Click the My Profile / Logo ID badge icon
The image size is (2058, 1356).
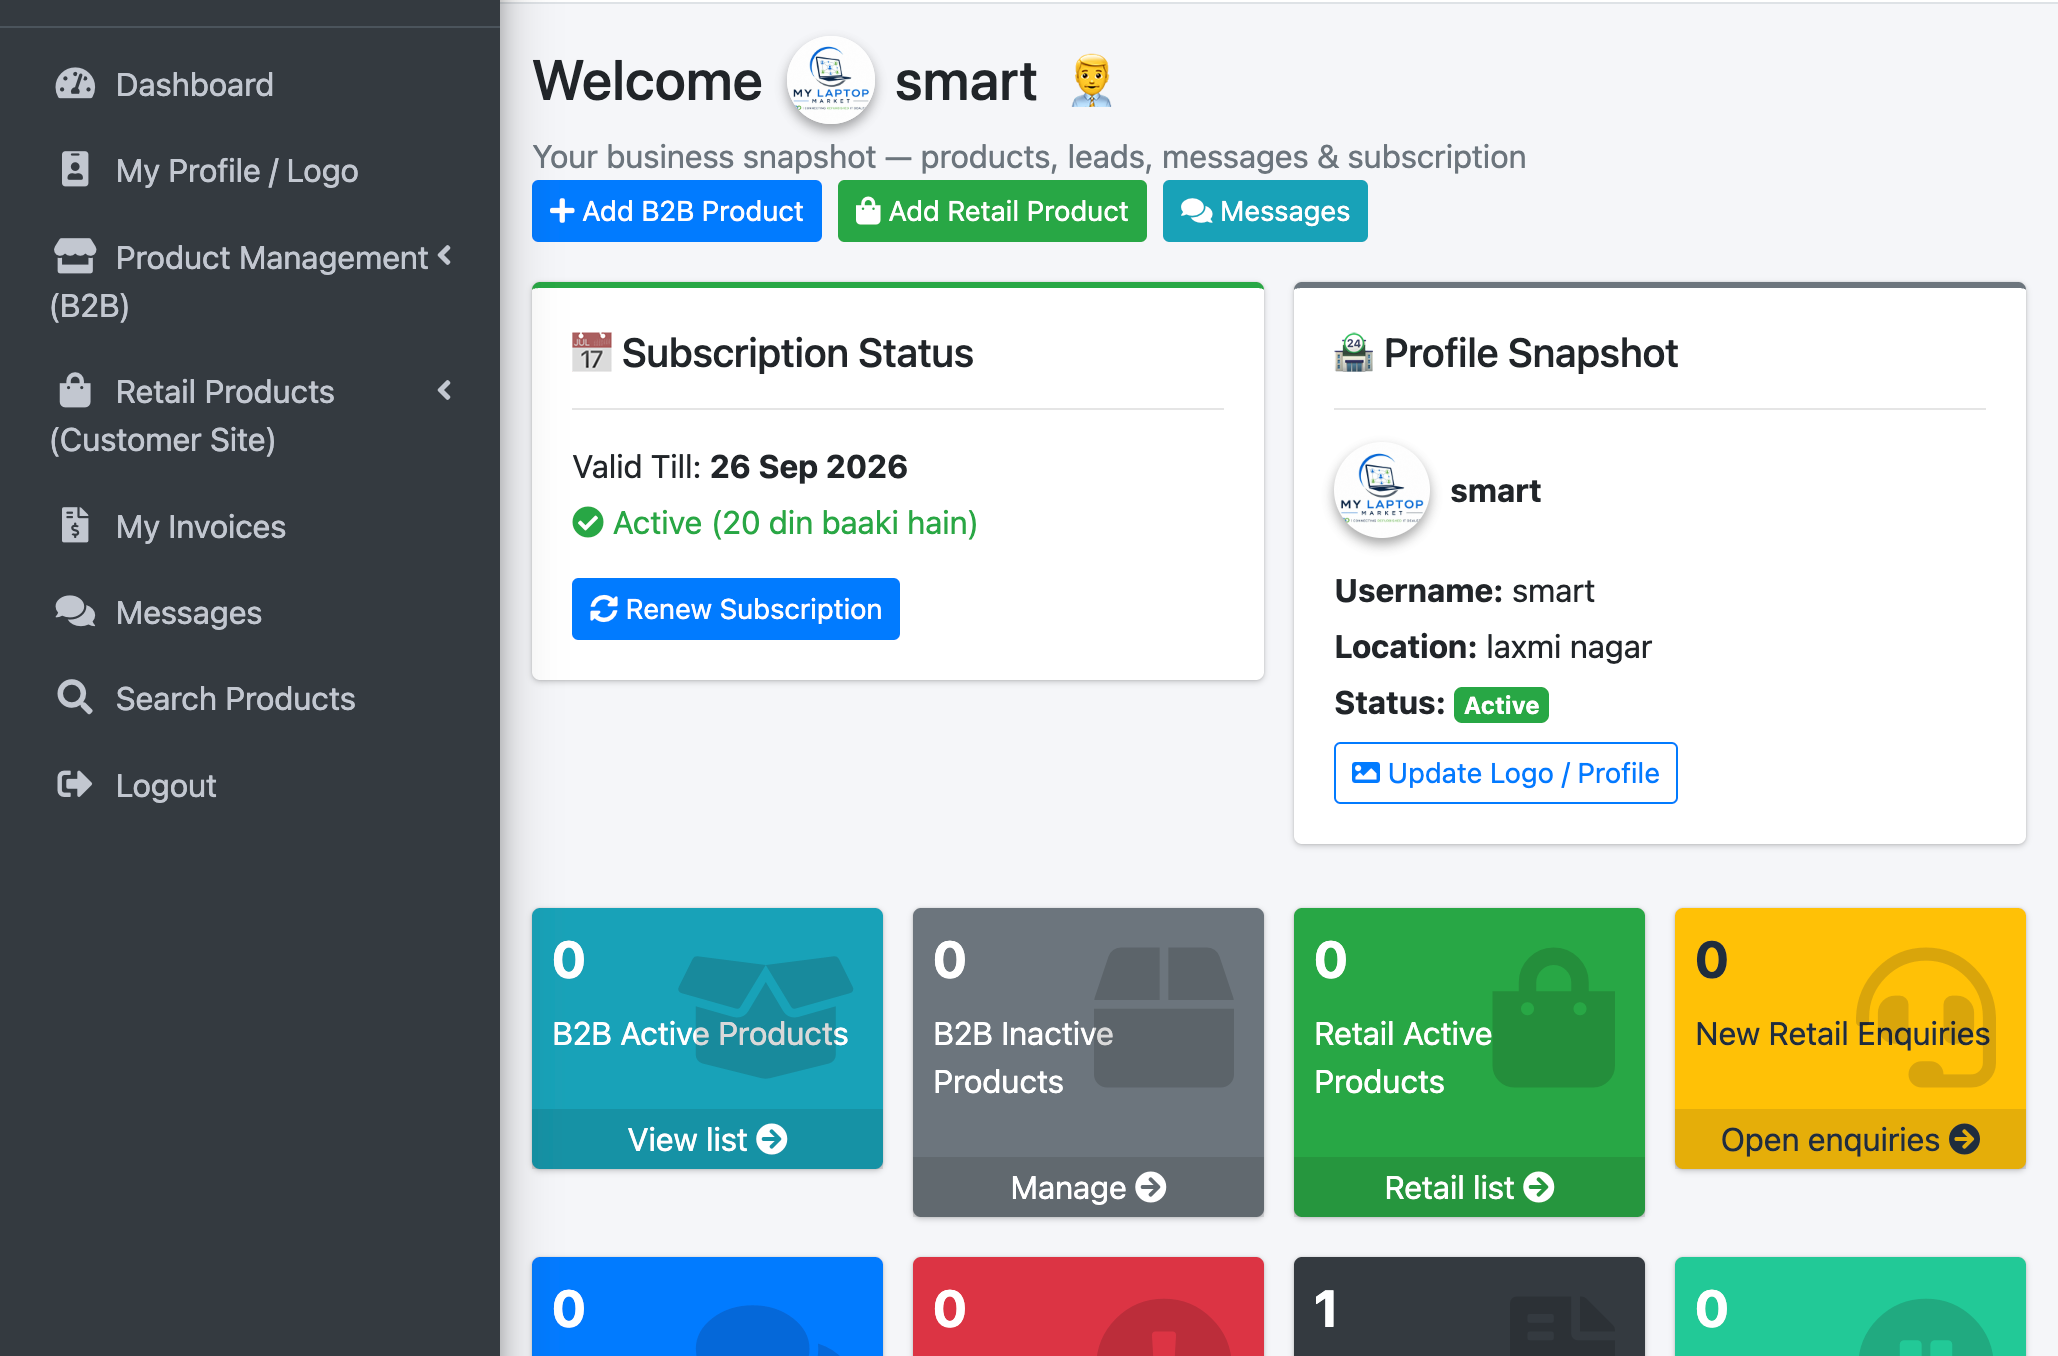(x=75, y=170)
